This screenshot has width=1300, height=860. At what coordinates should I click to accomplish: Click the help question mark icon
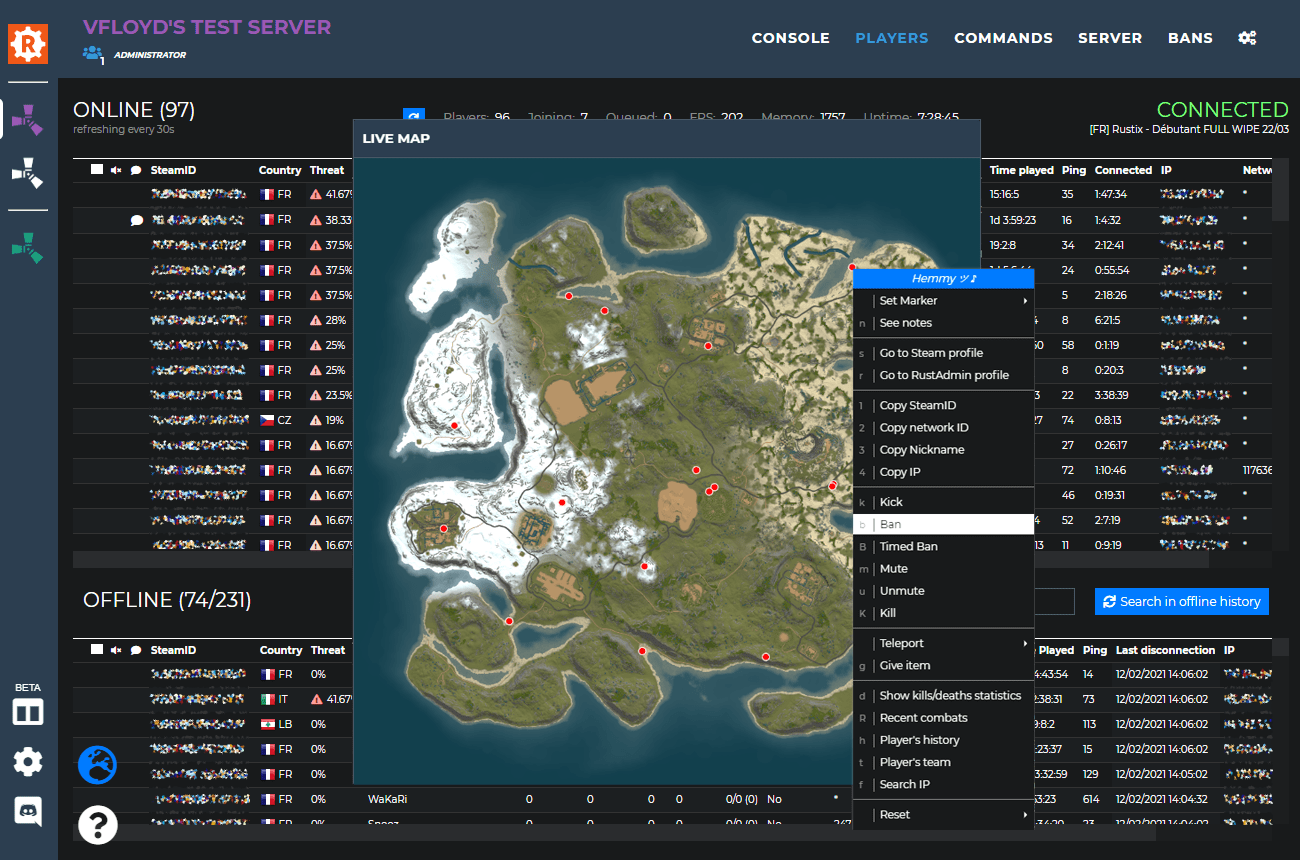(x=97, y=826)
